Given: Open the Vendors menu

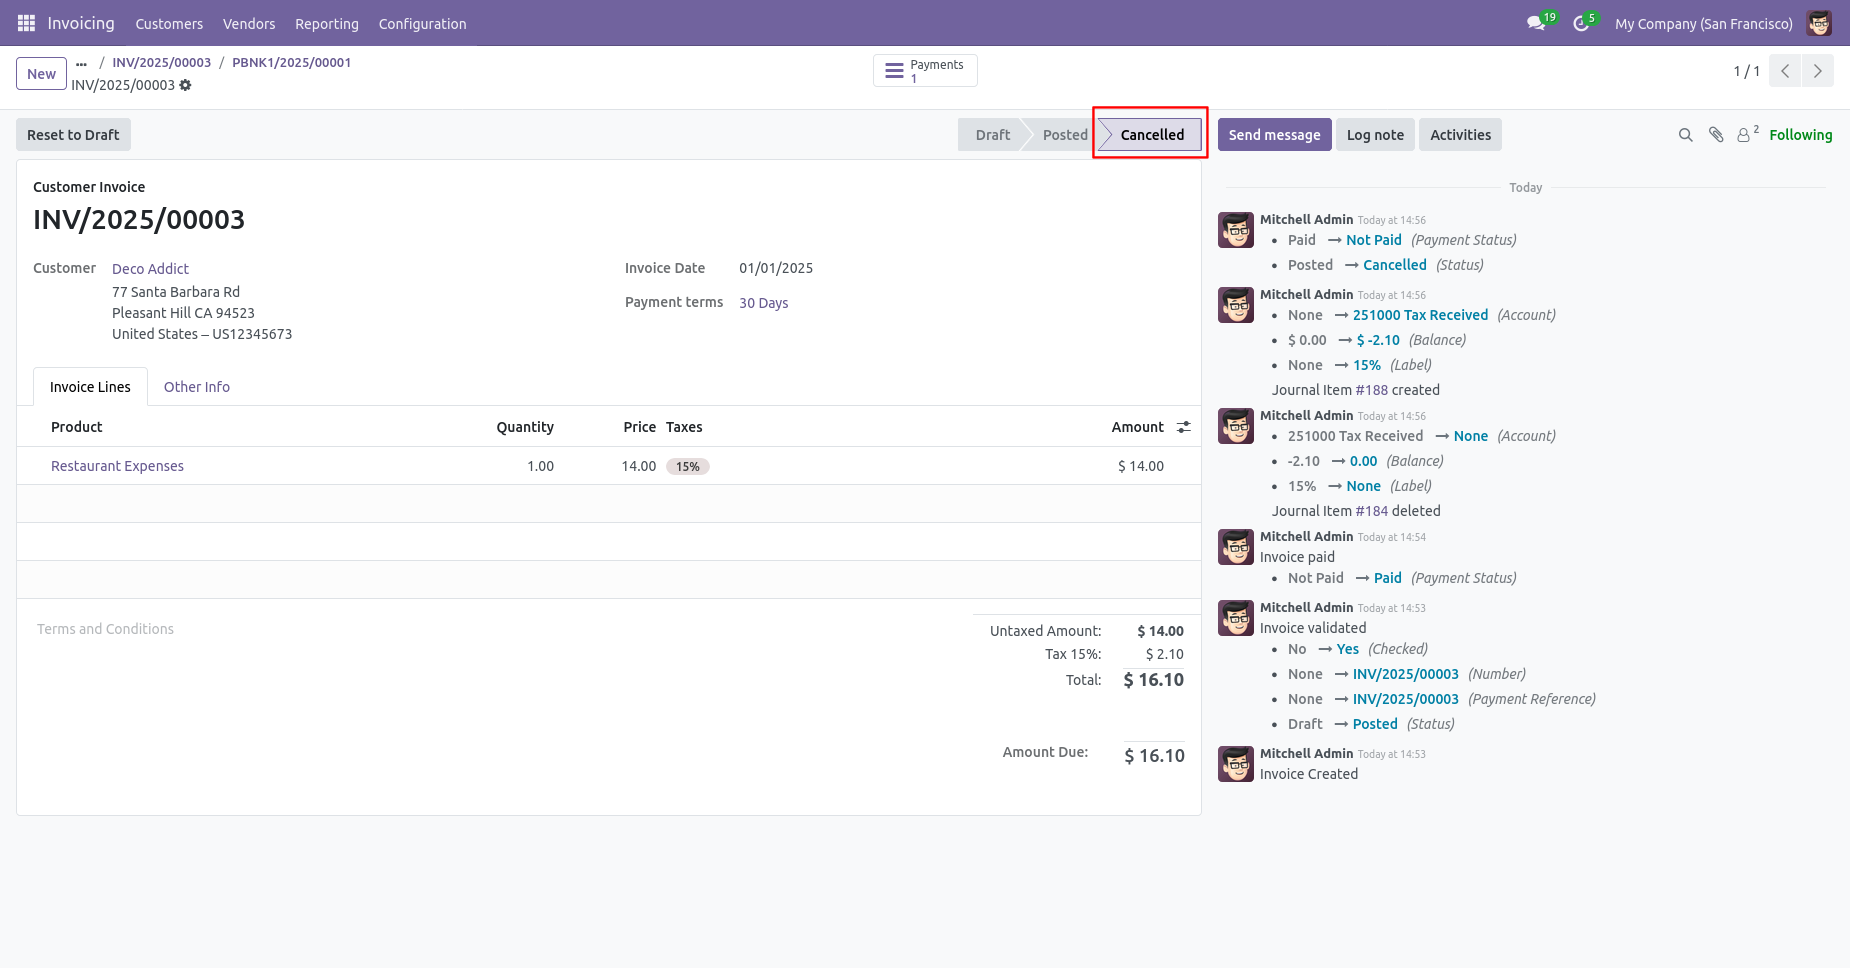Looking at the screenshot, I should pos(249,24).
